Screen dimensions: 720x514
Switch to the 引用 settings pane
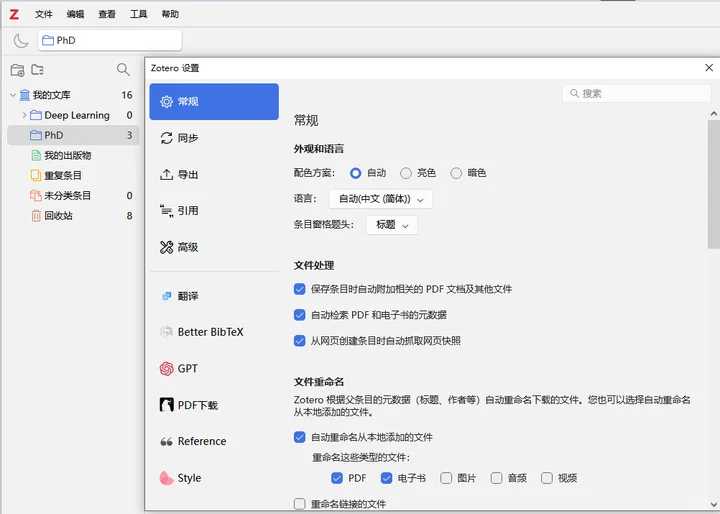[x=214, y=210]
